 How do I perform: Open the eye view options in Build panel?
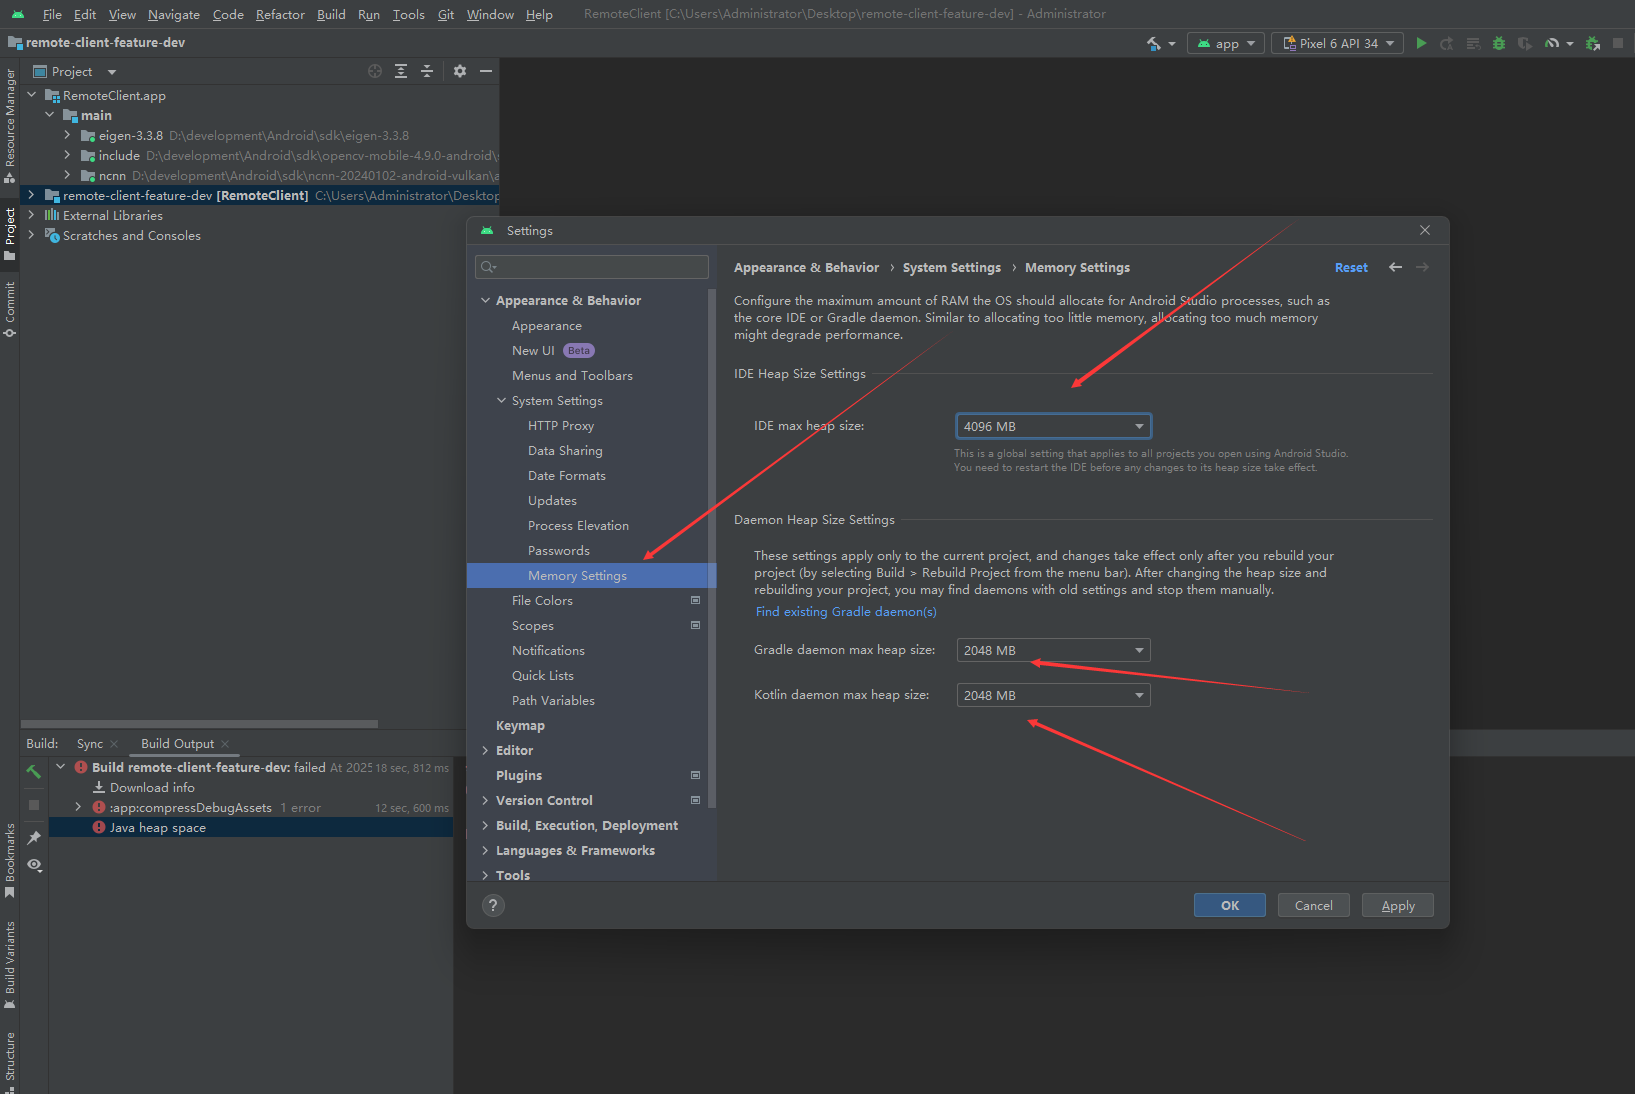click(34, 865)
